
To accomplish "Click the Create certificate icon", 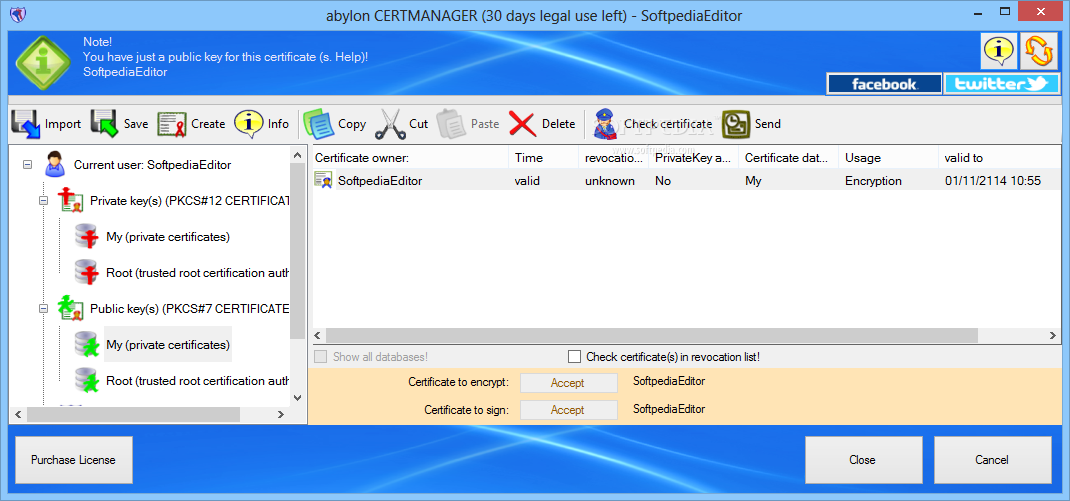I will 172,124.
